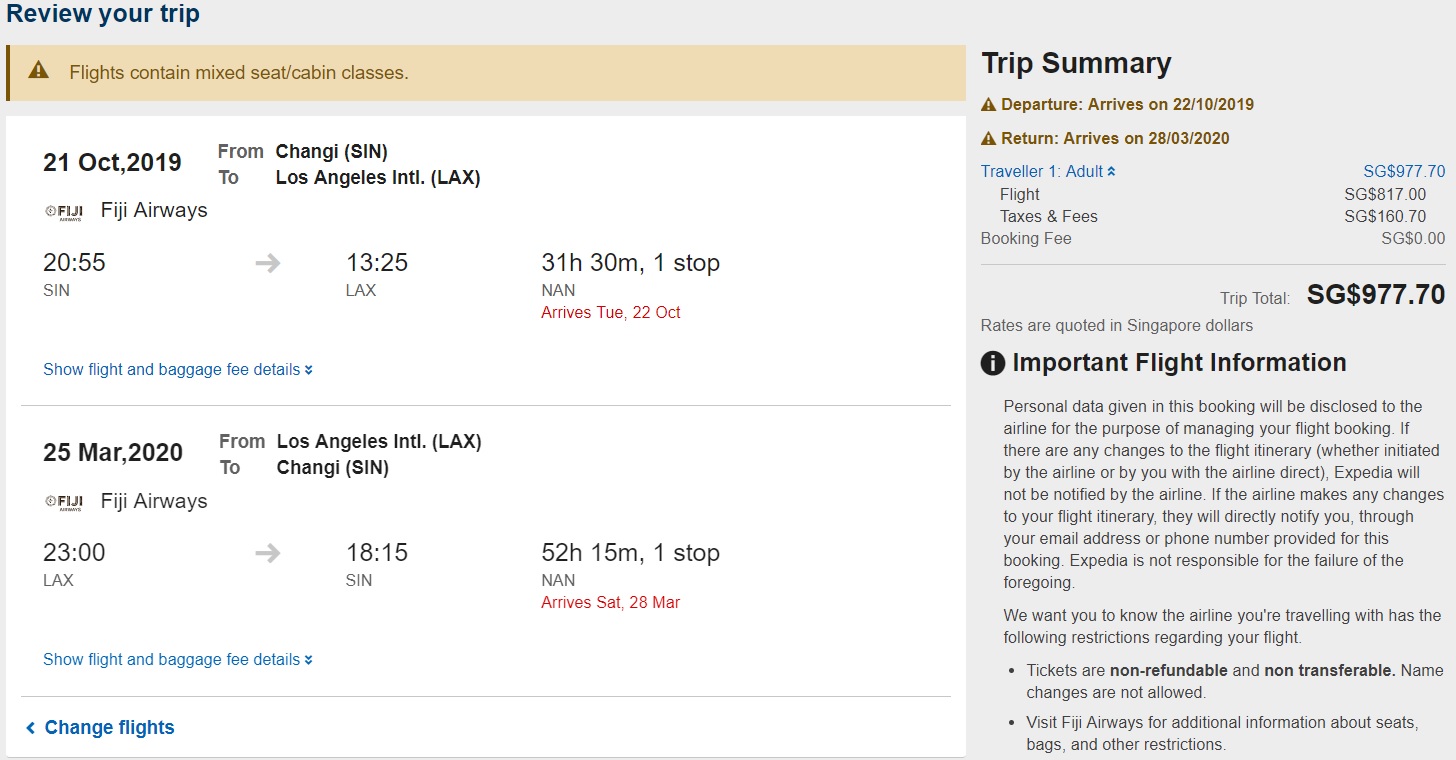Click the warning icon beside the Return arrival notice

click(x=989, y=139)
